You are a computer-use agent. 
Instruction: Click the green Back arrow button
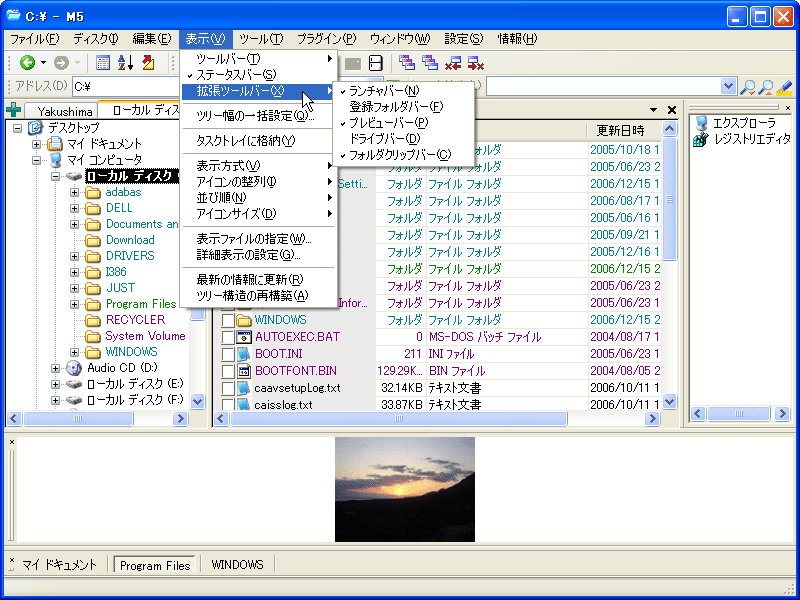(x=27, y=63)
